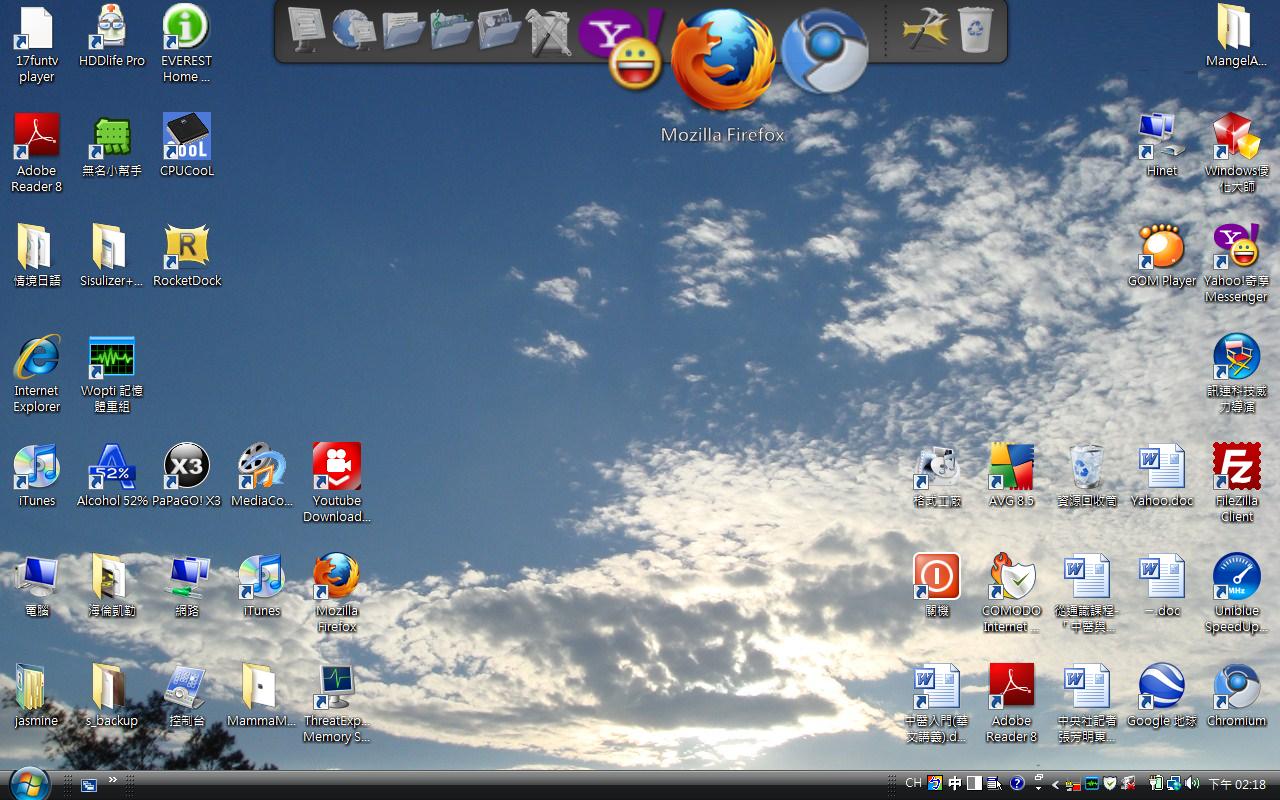Select the 17funtv player desktop shortcut
1280x800 pixels.
(37, 44)
